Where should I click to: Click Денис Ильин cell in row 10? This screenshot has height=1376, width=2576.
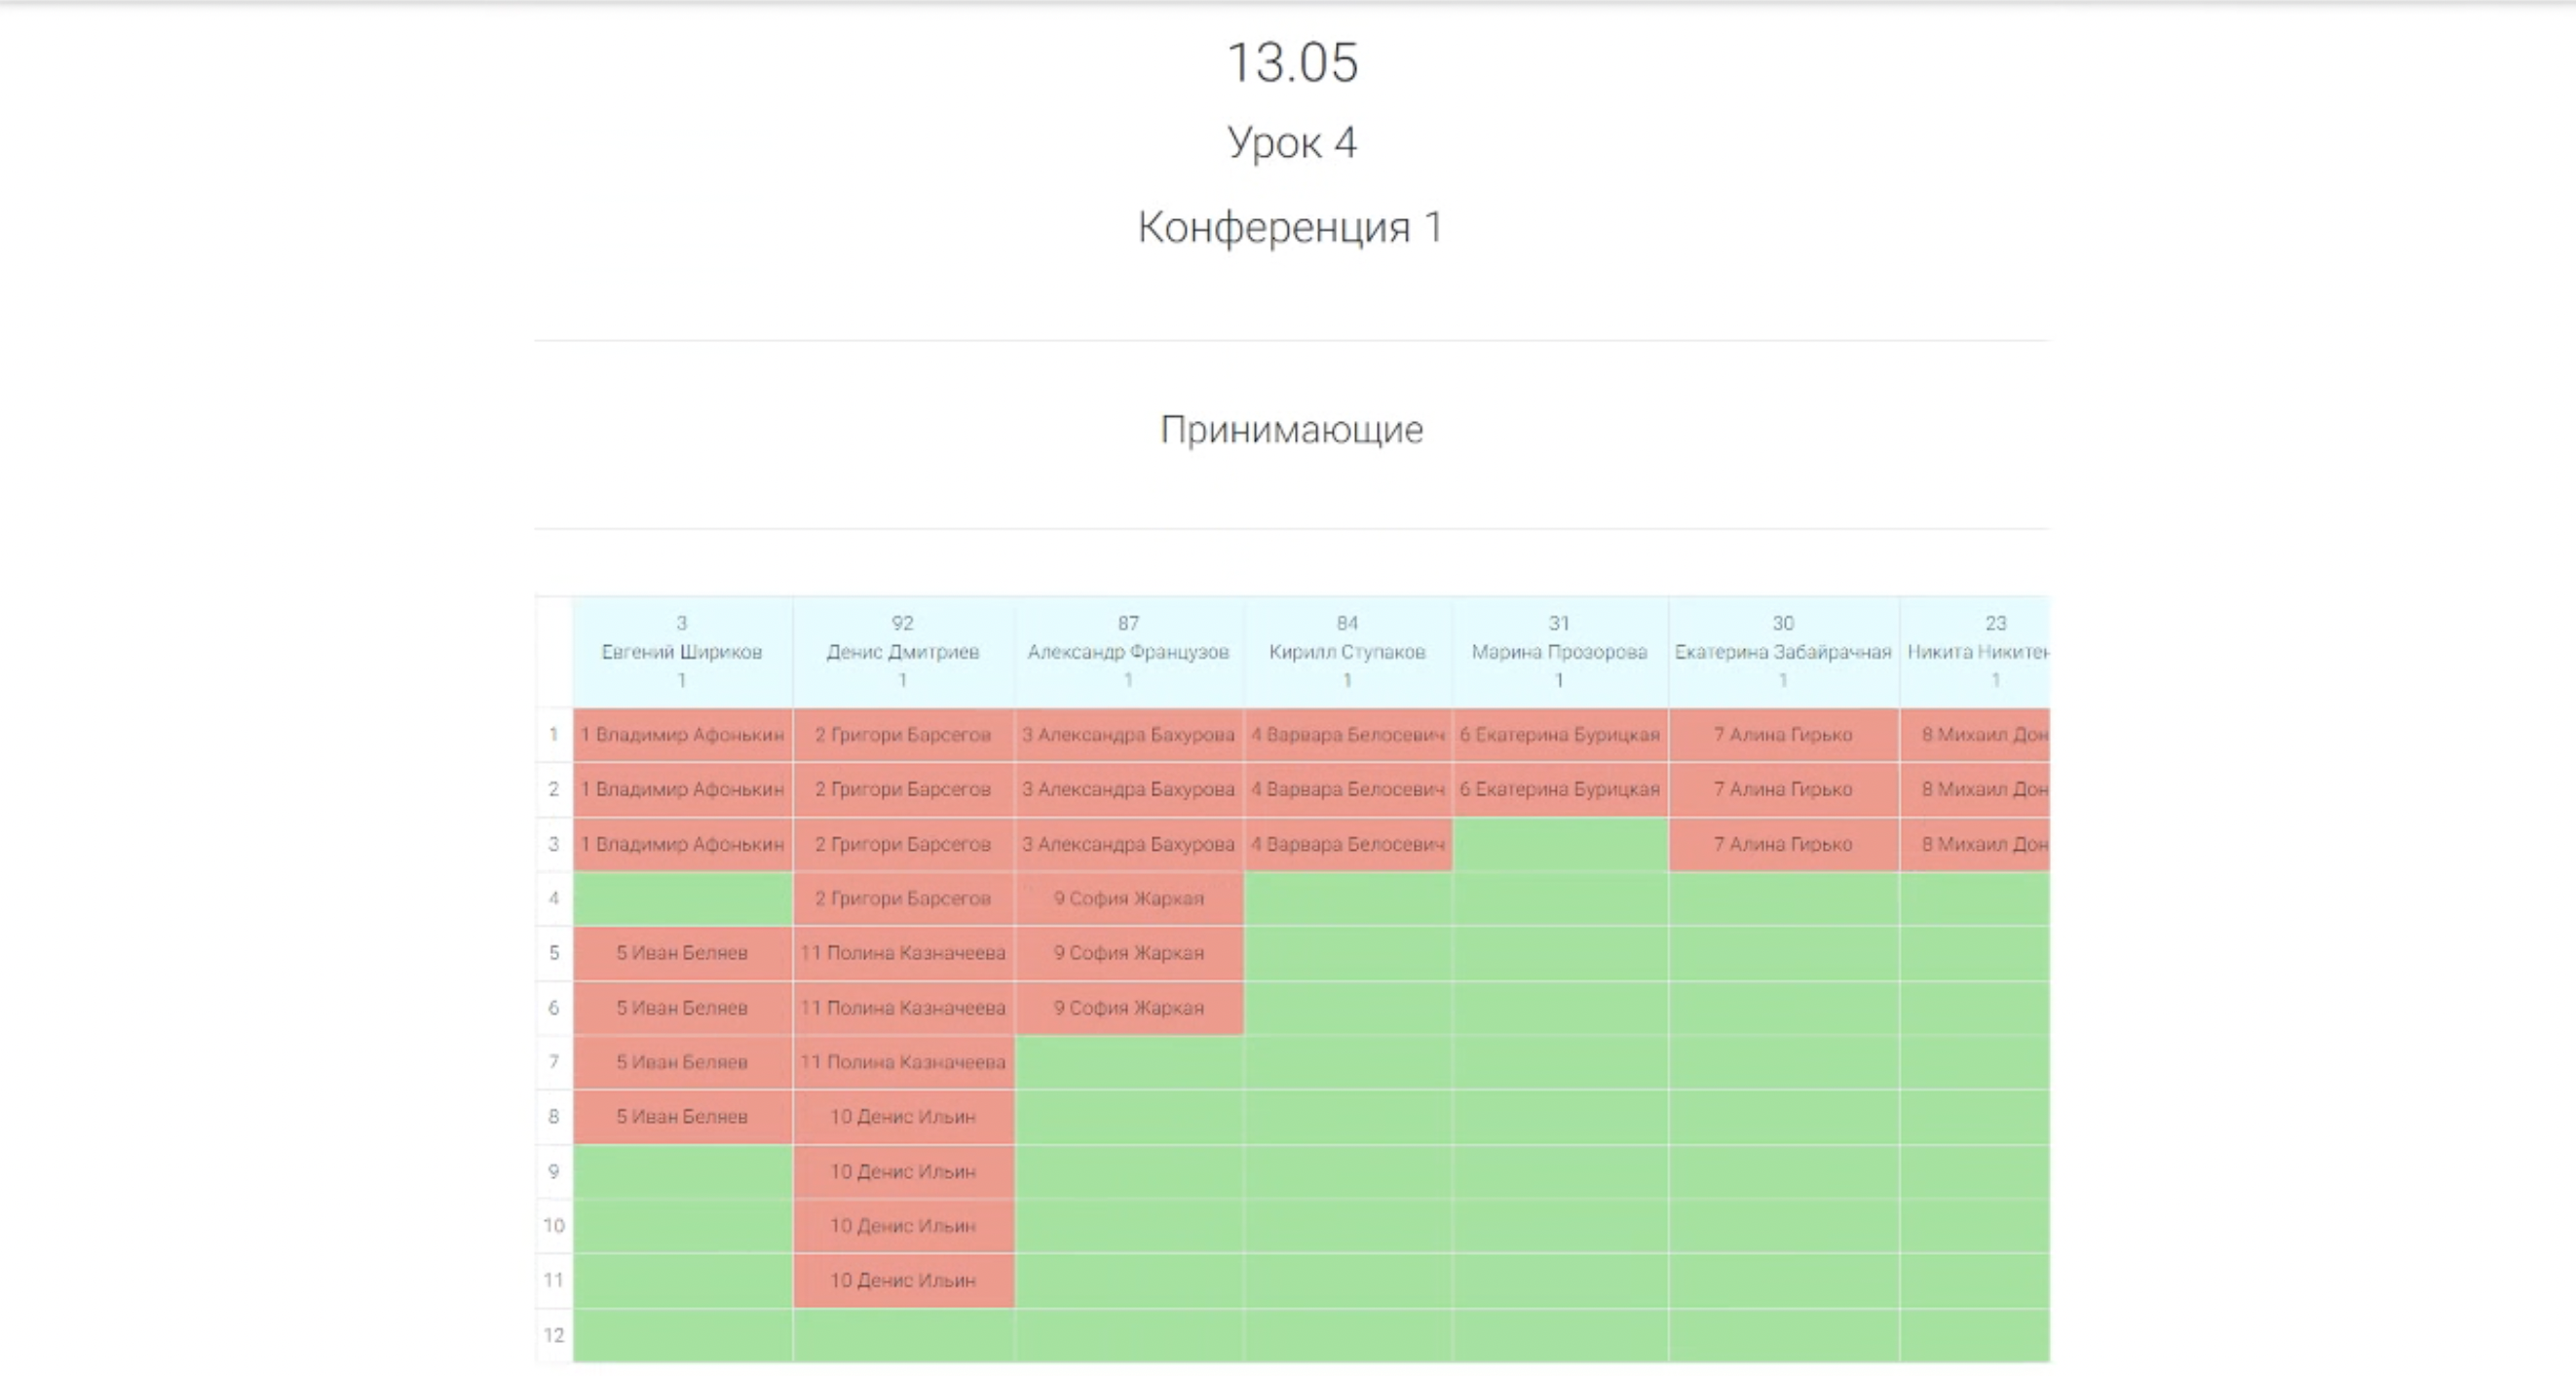903,1226
